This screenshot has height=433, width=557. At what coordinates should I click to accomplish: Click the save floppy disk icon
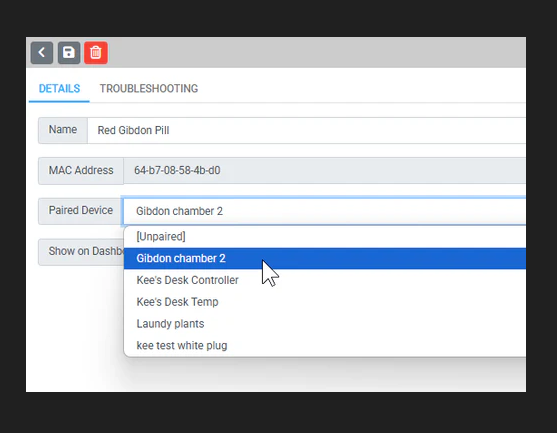[69, 53]
